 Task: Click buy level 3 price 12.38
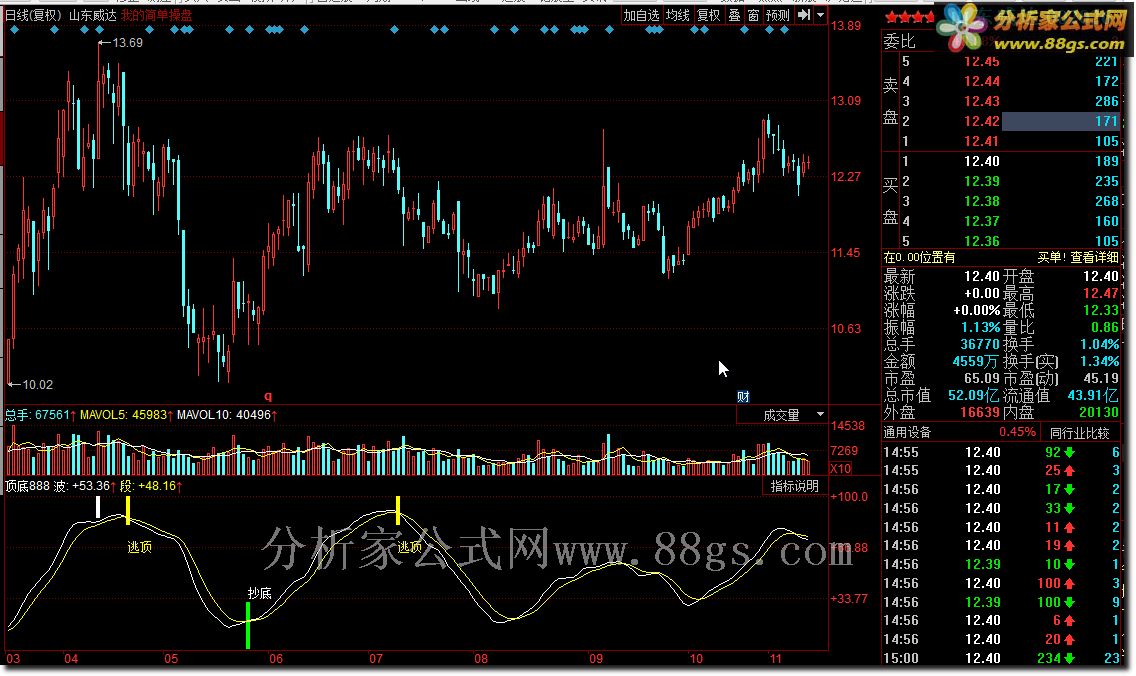(x=982, y=201)
